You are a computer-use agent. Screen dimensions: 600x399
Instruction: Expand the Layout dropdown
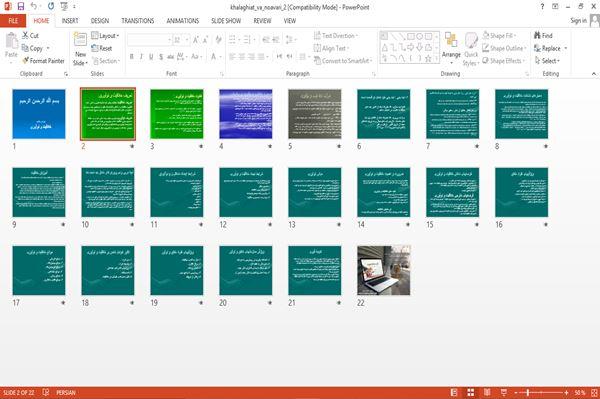click(x=106, y=36)
